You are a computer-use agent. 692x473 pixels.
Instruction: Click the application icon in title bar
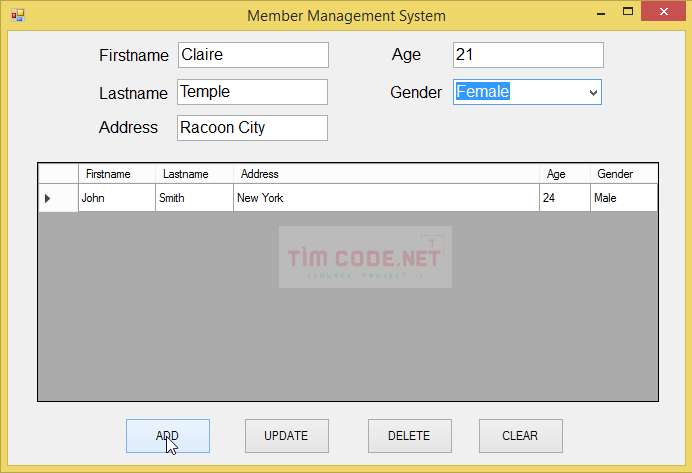click(x=18, y=15)
